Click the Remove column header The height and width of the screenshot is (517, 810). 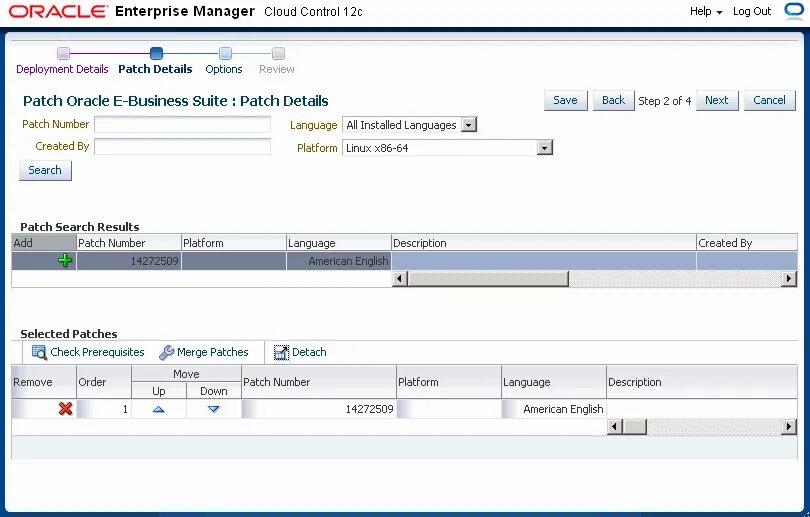point(44,382)
